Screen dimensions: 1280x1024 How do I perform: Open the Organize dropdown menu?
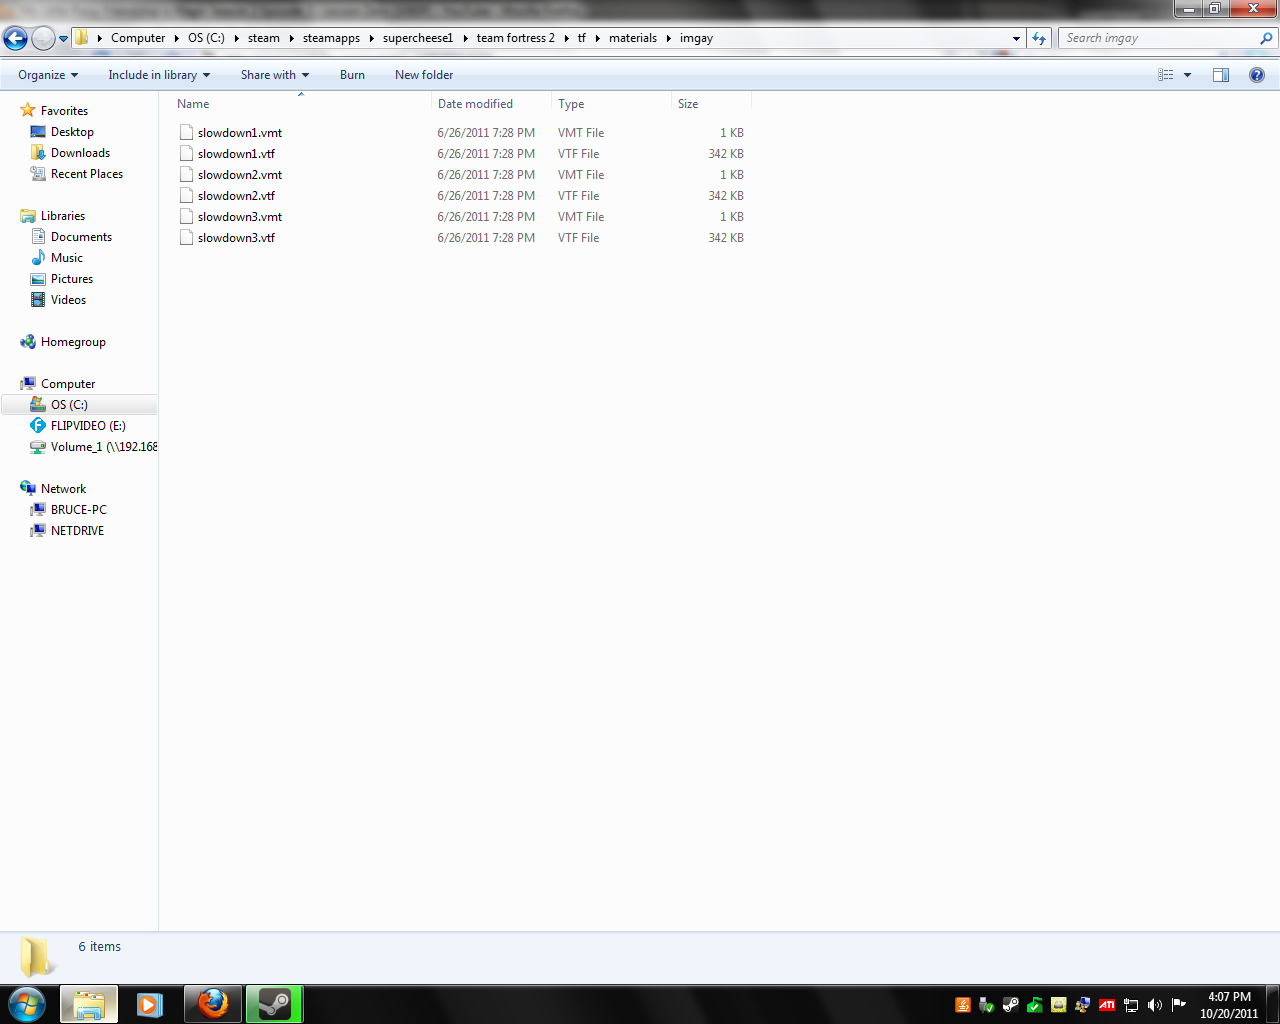click(x=47, y=75)
